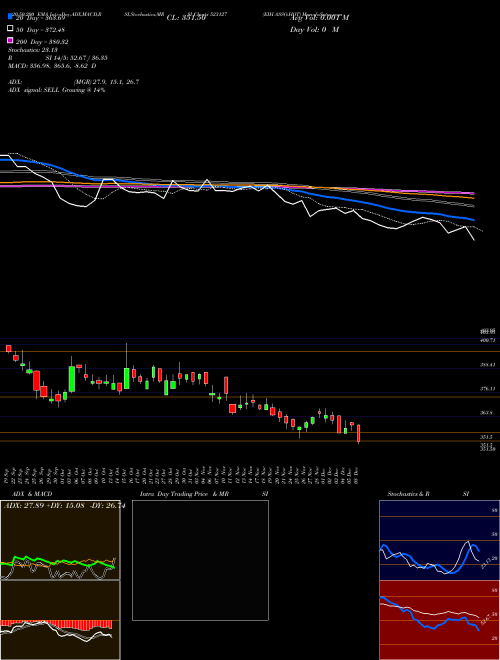The height and width of the screenshot is (660, 500).
Task: Click the blue 20 Day legend swatch
Action: (11, 17)
